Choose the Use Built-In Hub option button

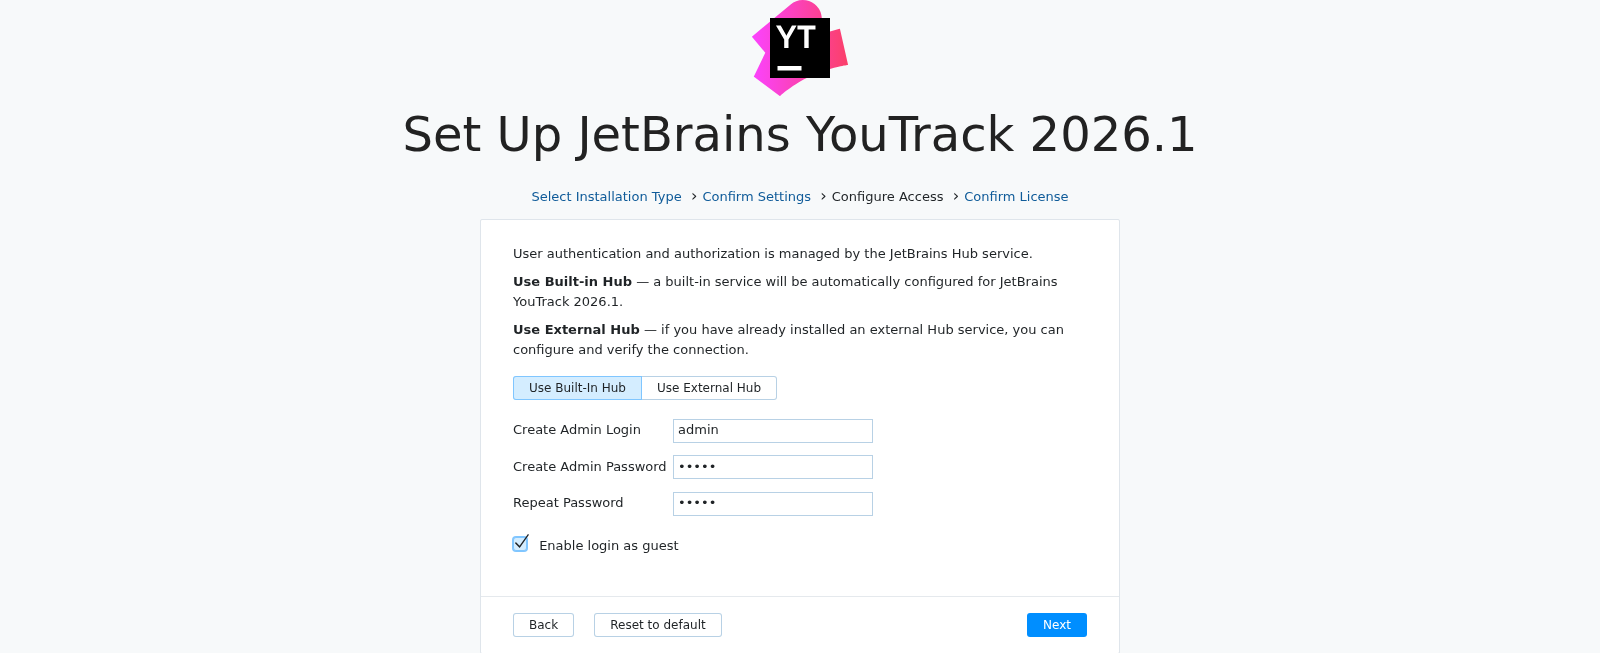point(577,388)
